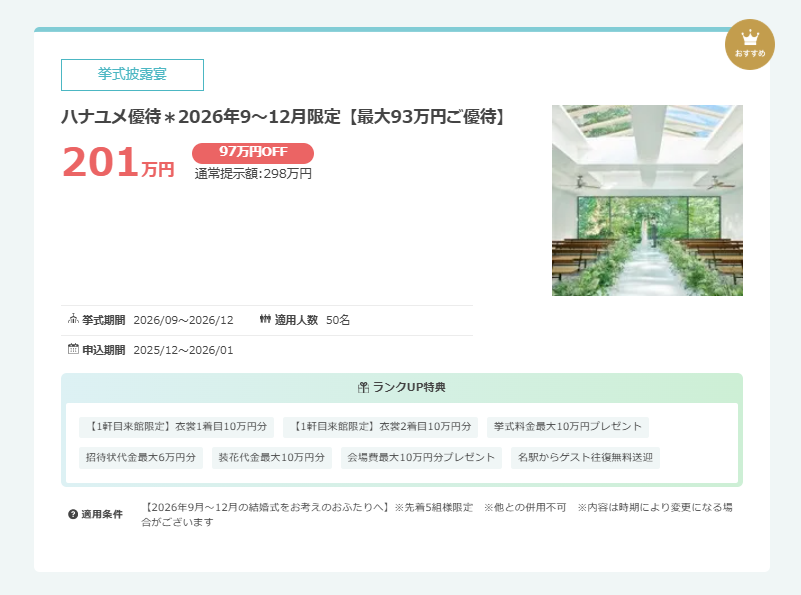Select the 装花代金最大10万円分 benefit tag
The image size is (801, 595).
(272, 458)
